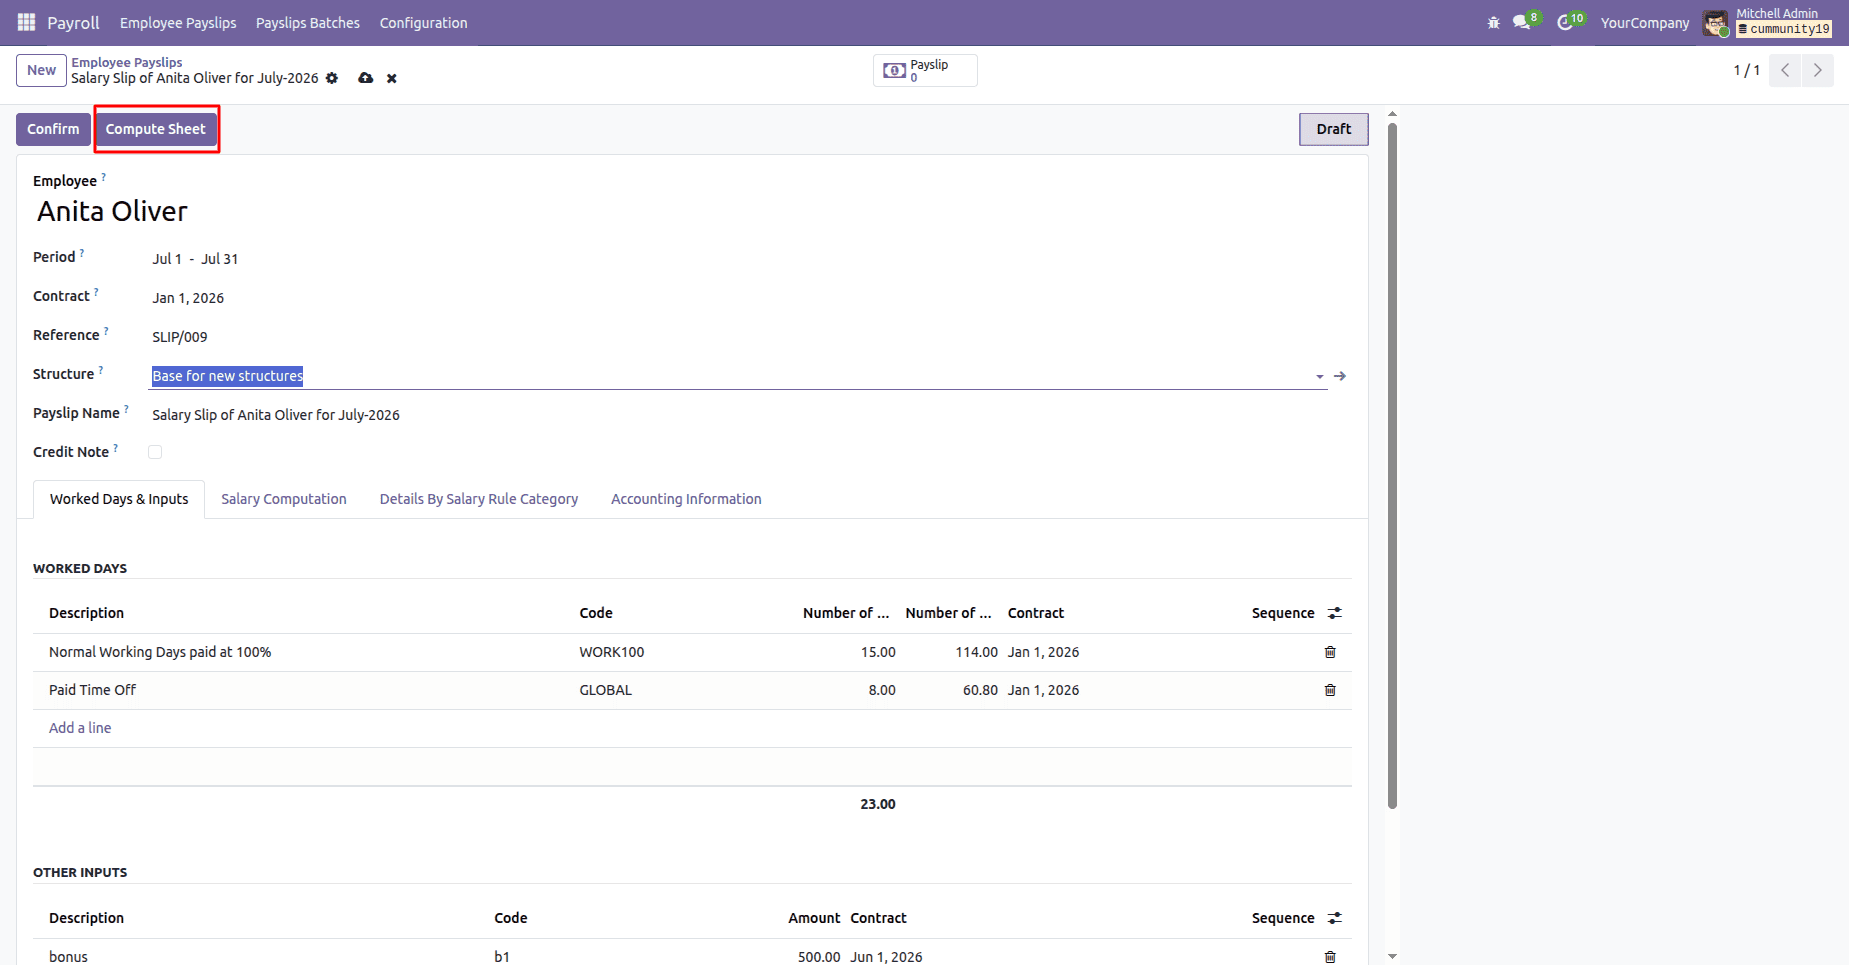
Task: Click the Payslip money icon stat button
Action: pos(925,70)
